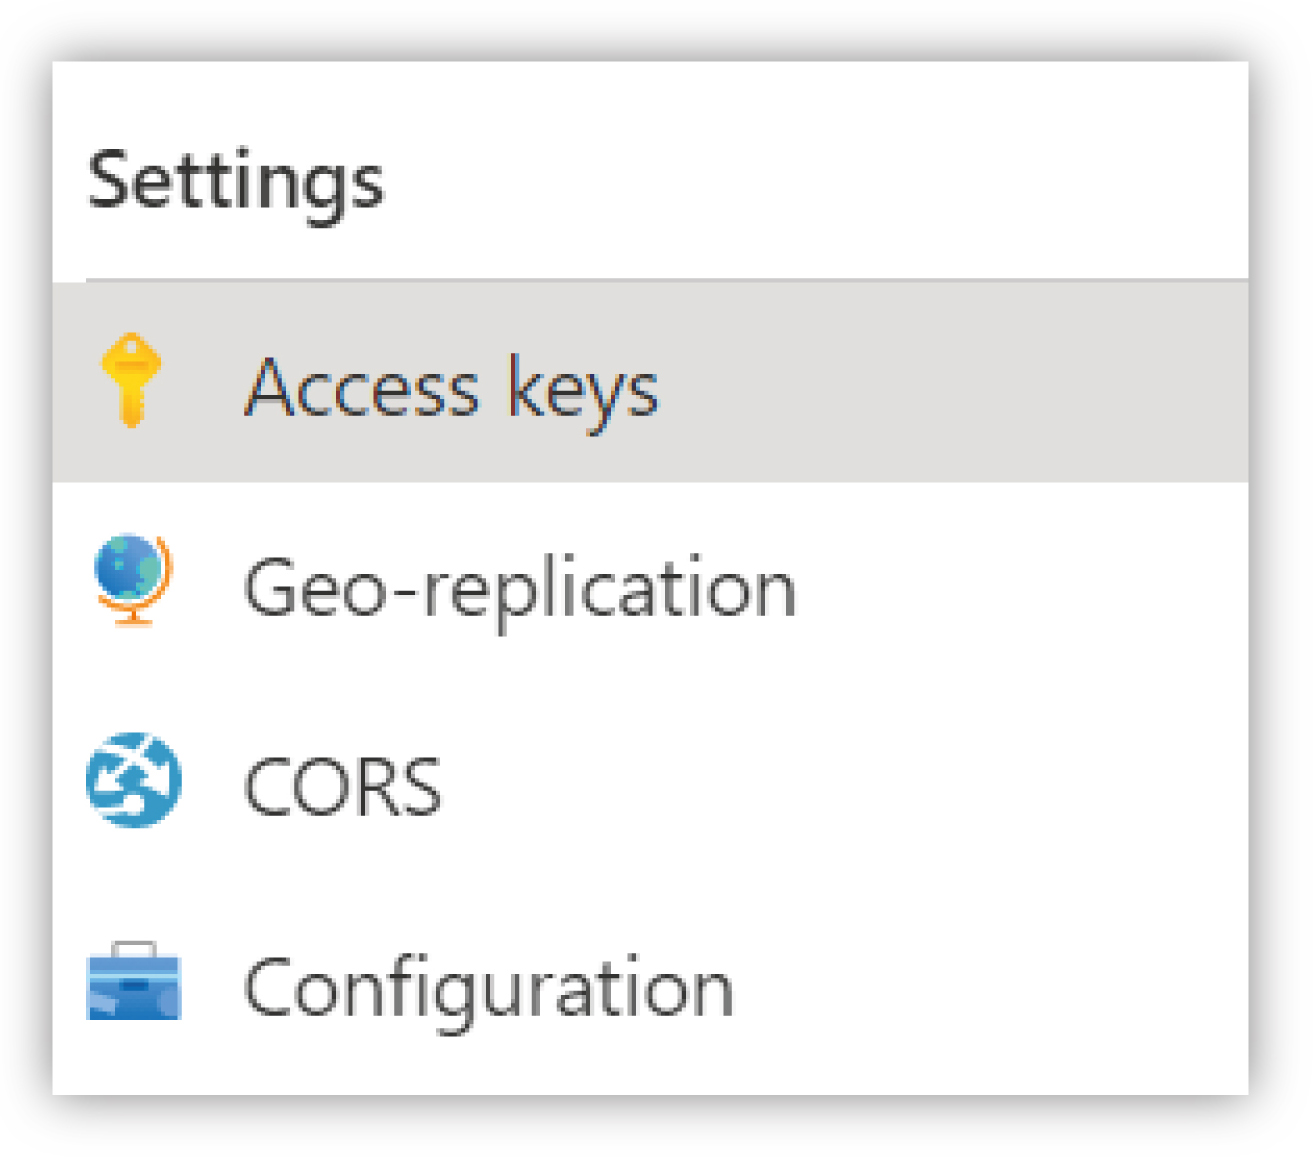This screenshot has width=1313, height=1157.
Task: Click the Settings section header
Action: tap(236, 182)
